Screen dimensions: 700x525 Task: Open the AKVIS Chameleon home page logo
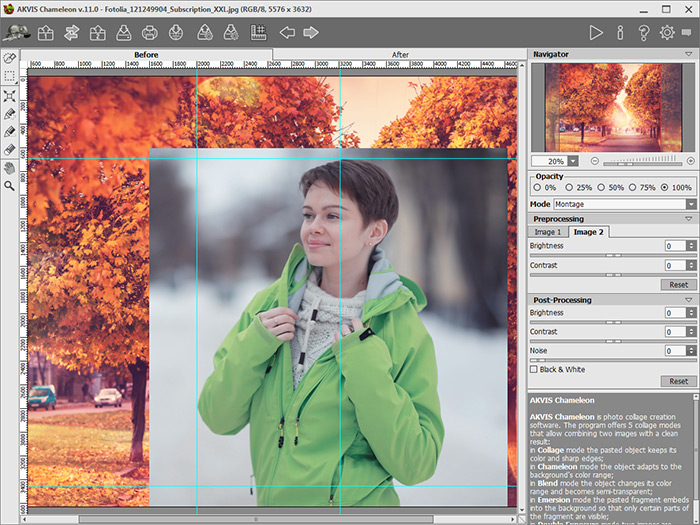click(x=16, y=32)
